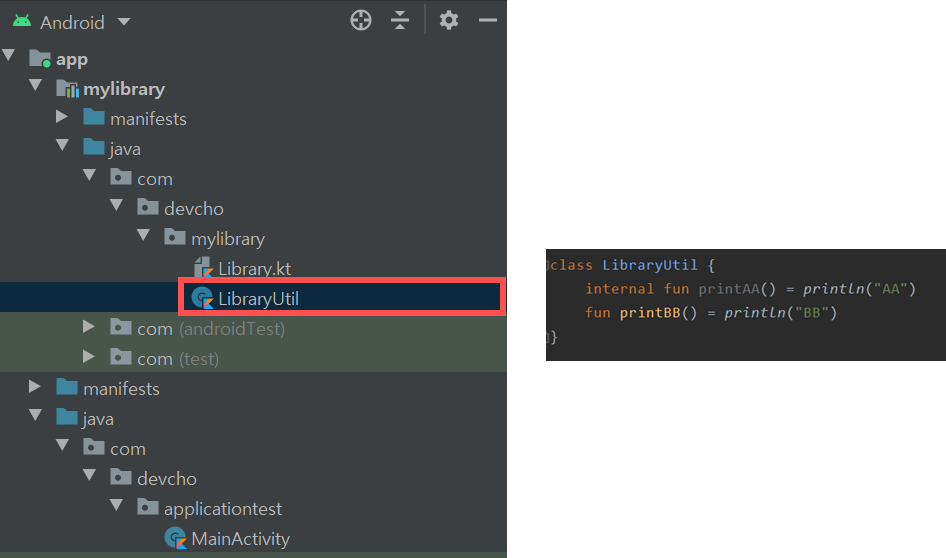
Task: Click the mylibrary library module icon
Action: click(x=67, y=89)
